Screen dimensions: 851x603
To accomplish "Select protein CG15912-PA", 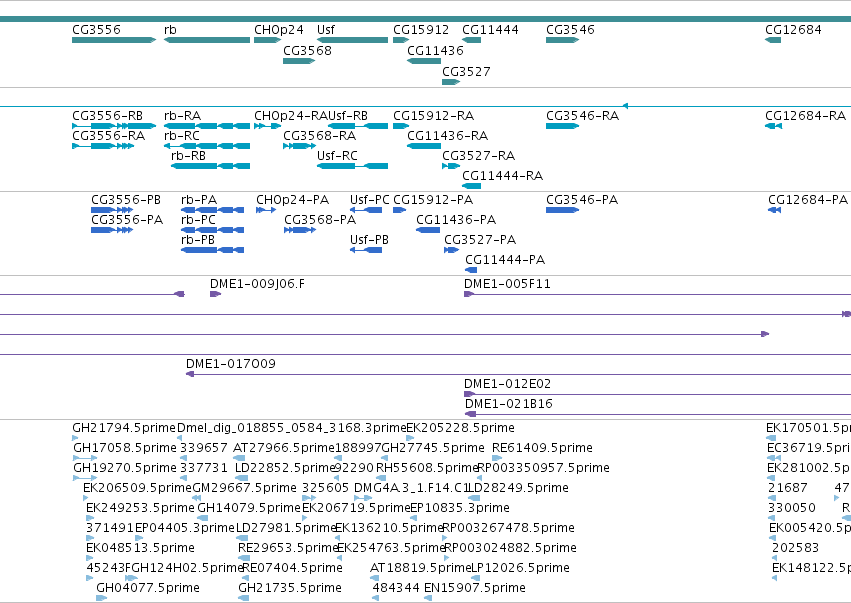I will click(x=399, y=210).
